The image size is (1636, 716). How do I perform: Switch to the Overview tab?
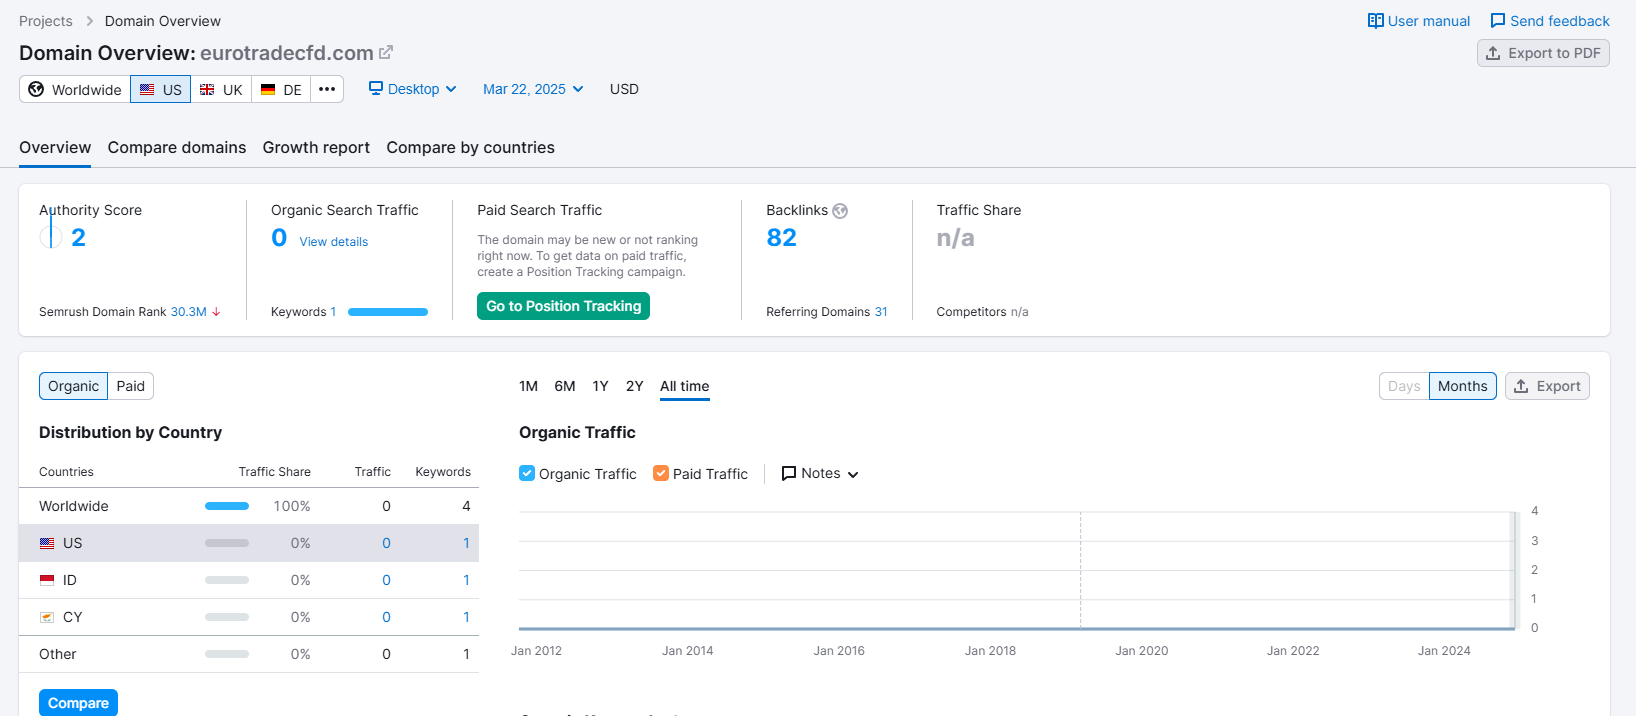55,147
